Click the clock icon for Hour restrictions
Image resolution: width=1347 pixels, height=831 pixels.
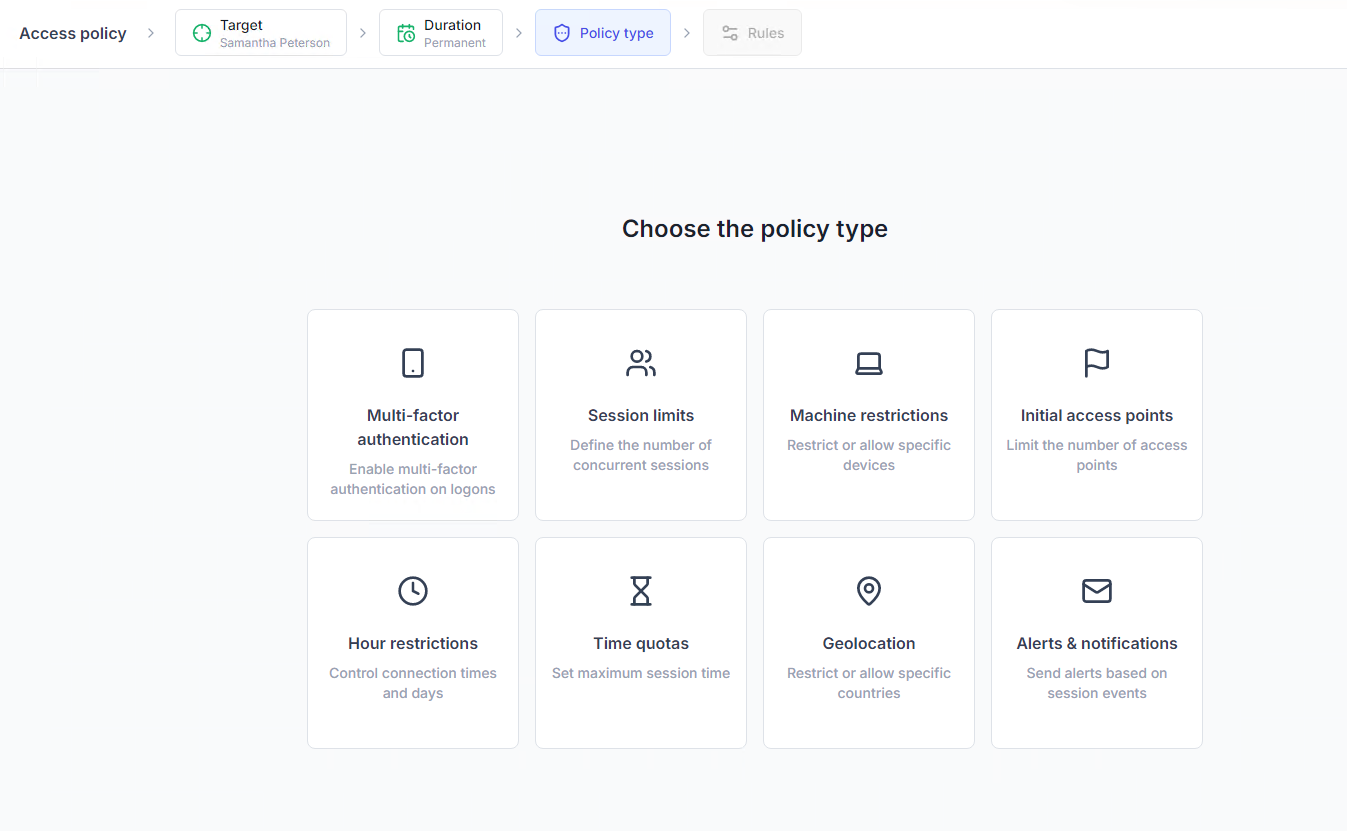[413, 591]
